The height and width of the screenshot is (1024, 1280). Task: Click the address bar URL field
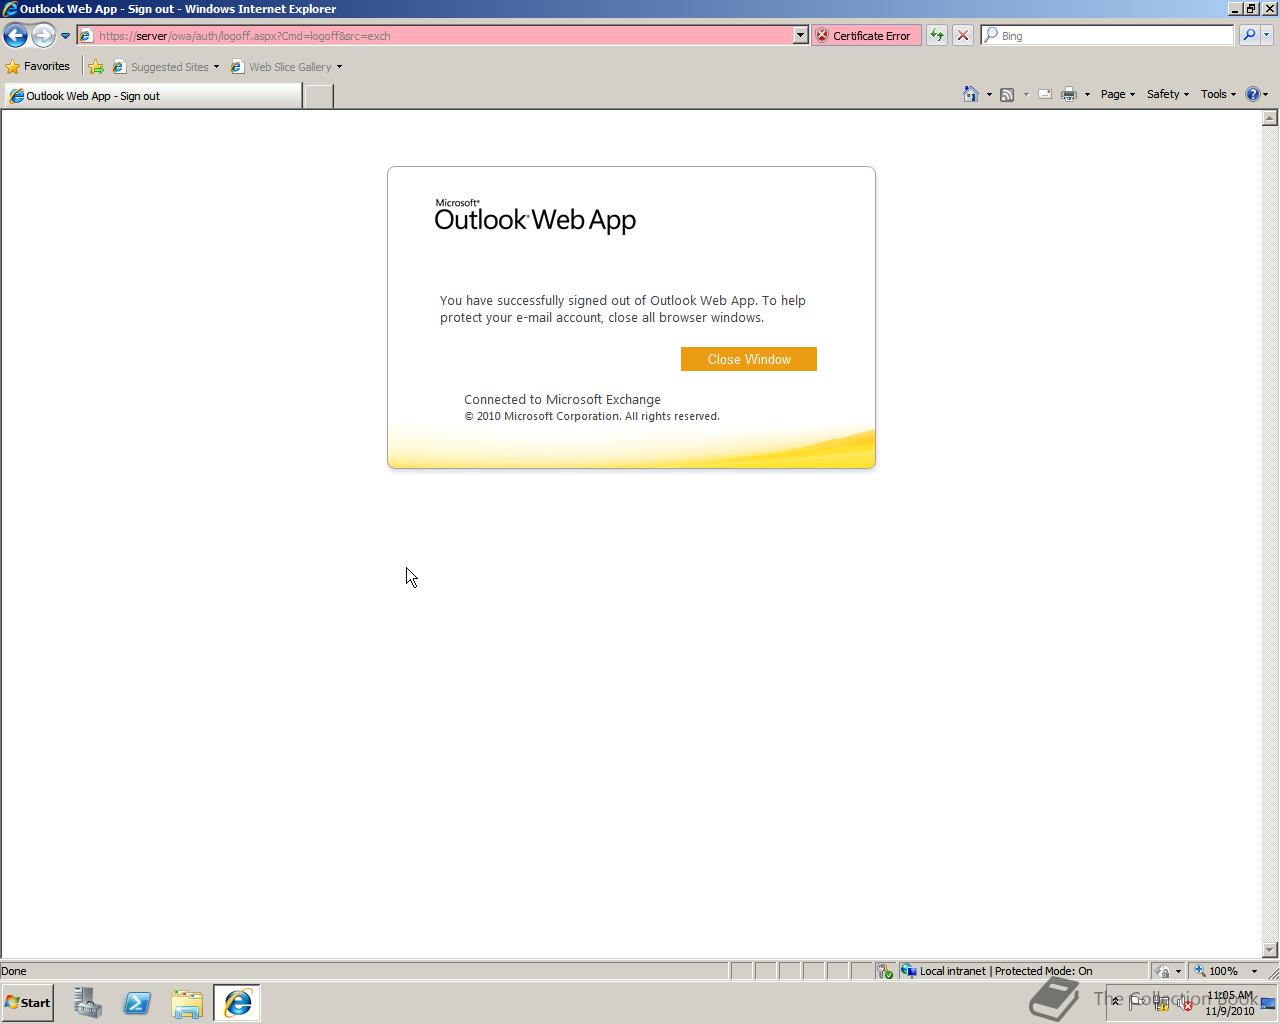click(436, 35)
